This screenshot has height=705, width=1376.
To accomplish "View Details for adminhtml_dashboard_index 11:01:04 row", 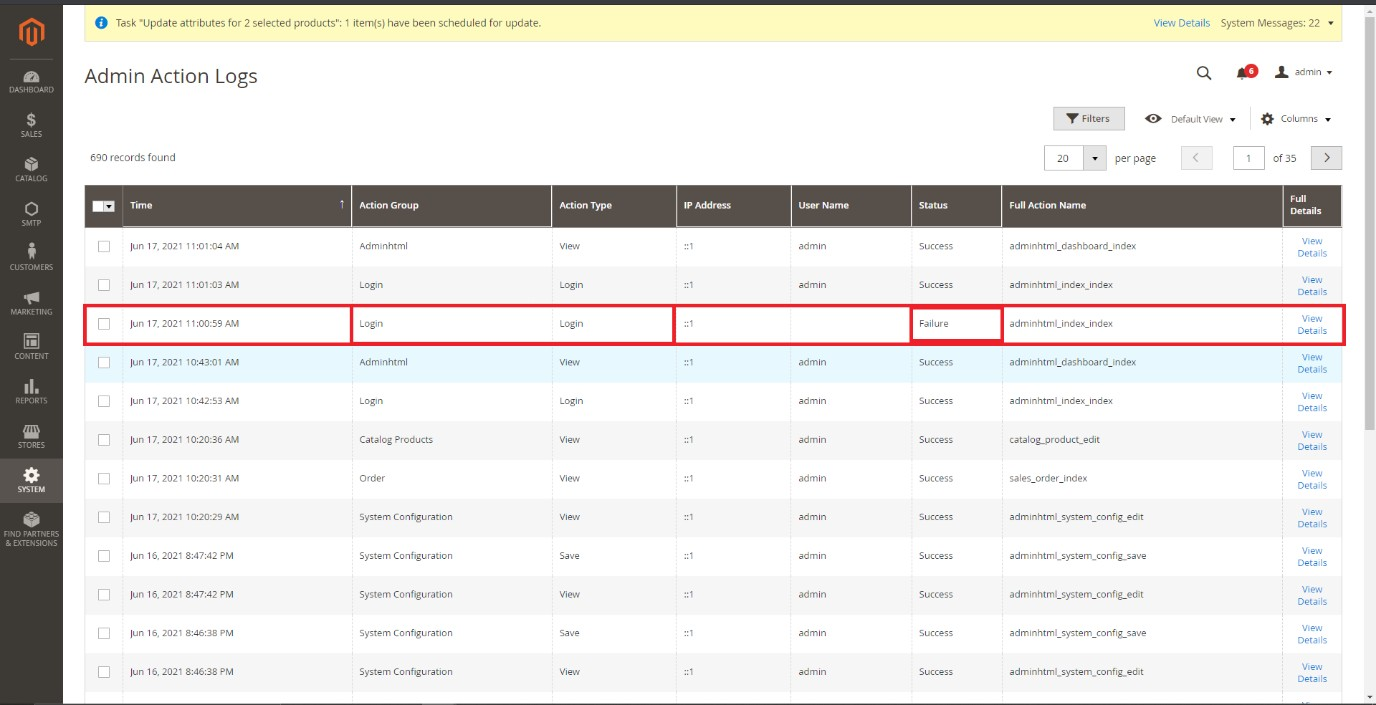I will 1312,247.
